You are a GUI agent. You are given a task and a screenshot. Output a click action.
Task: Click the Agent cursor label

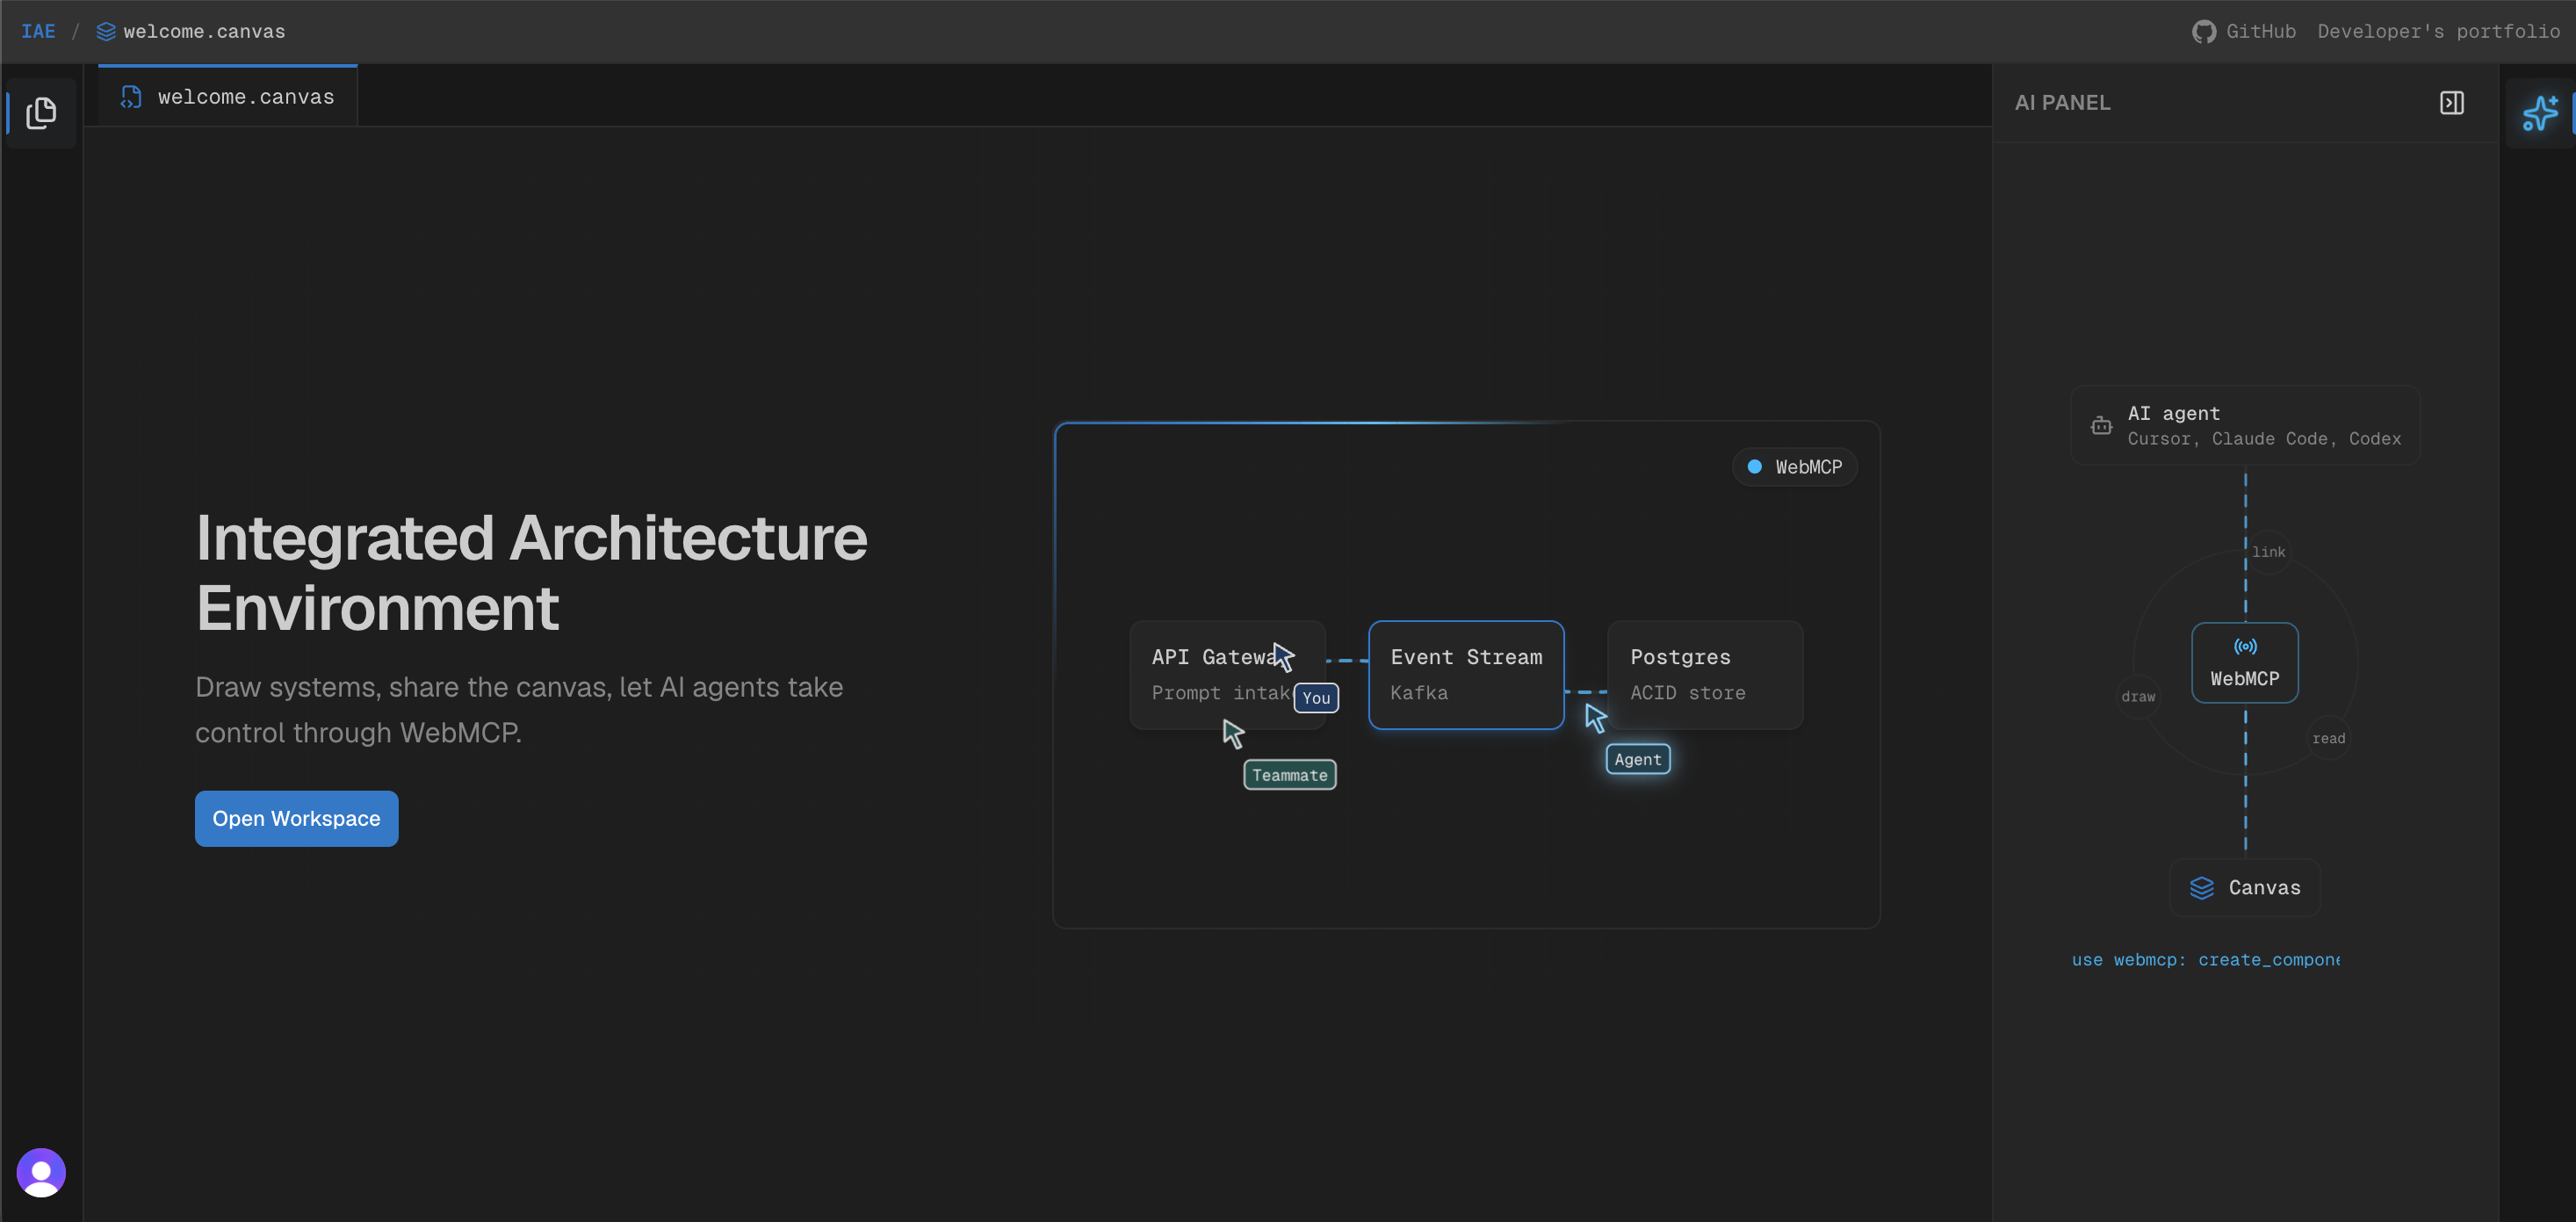(x=1638, y=759)
